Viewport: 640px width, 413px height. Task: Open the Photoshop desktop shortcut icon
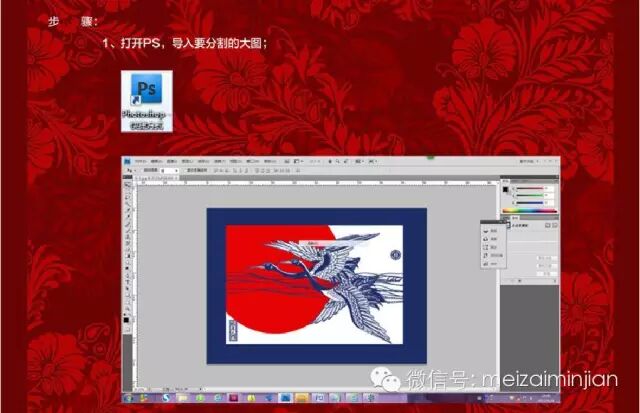pos(147,101)
